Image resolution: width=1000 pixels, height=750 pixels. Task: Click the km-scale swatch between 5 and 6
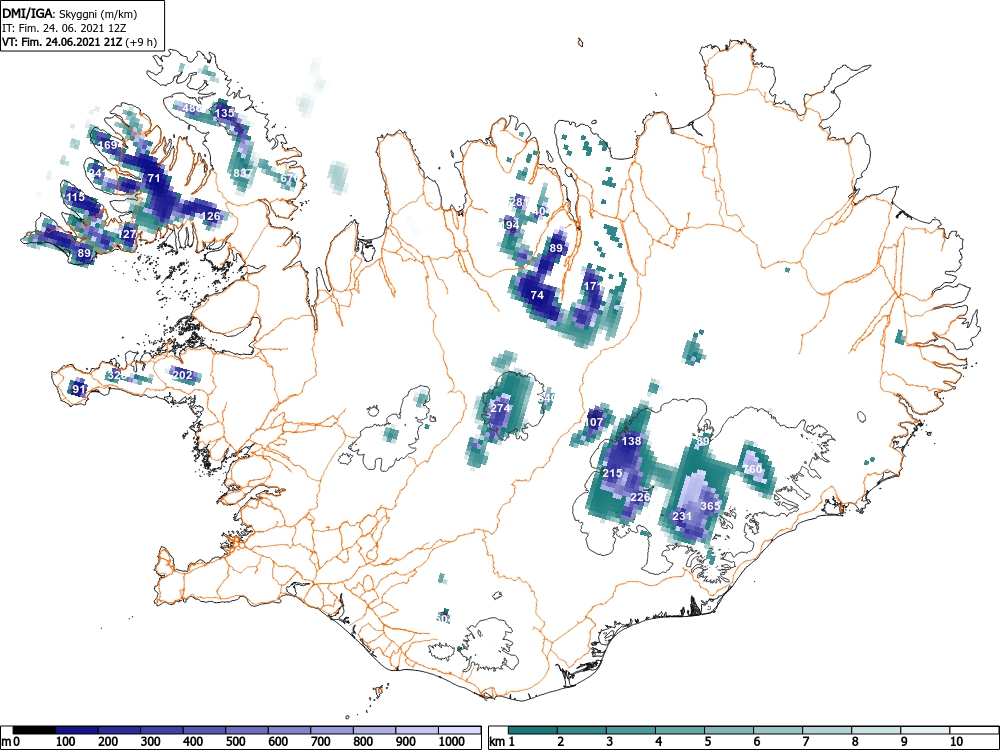(x=729, y=730)
